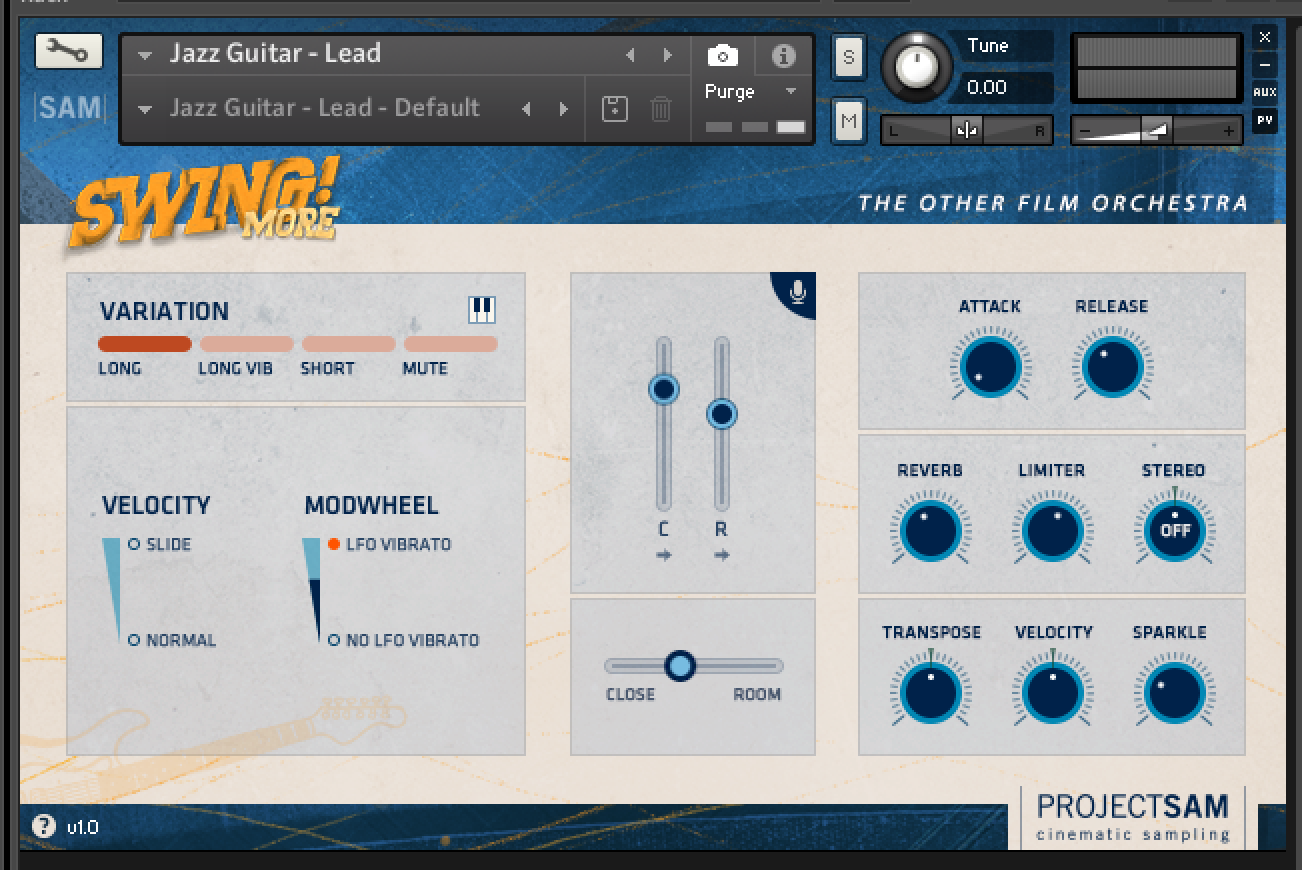Go to the previous snapshot arrow
The height and width of the screenshot is (870, 1302).
(x=526, y=108)
